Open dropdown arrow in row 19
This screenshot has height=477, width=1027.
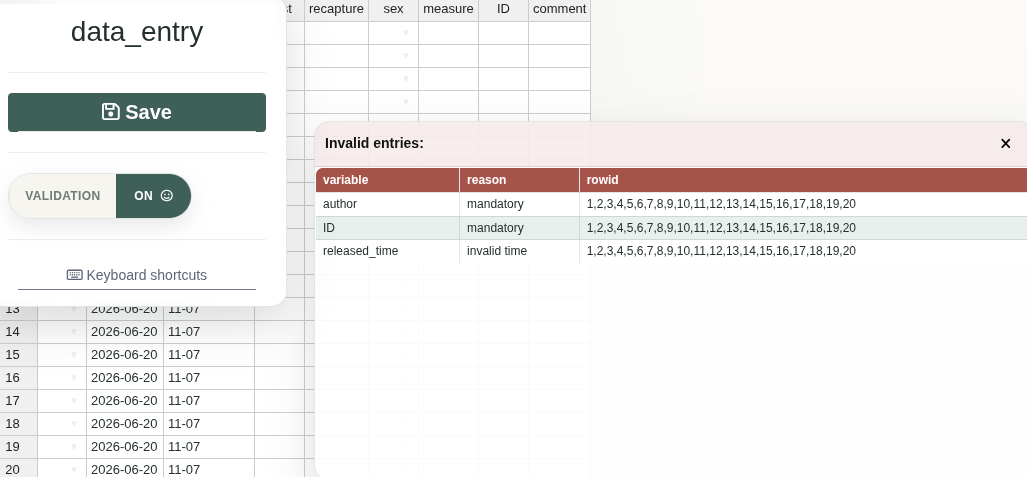pos(74,446)
